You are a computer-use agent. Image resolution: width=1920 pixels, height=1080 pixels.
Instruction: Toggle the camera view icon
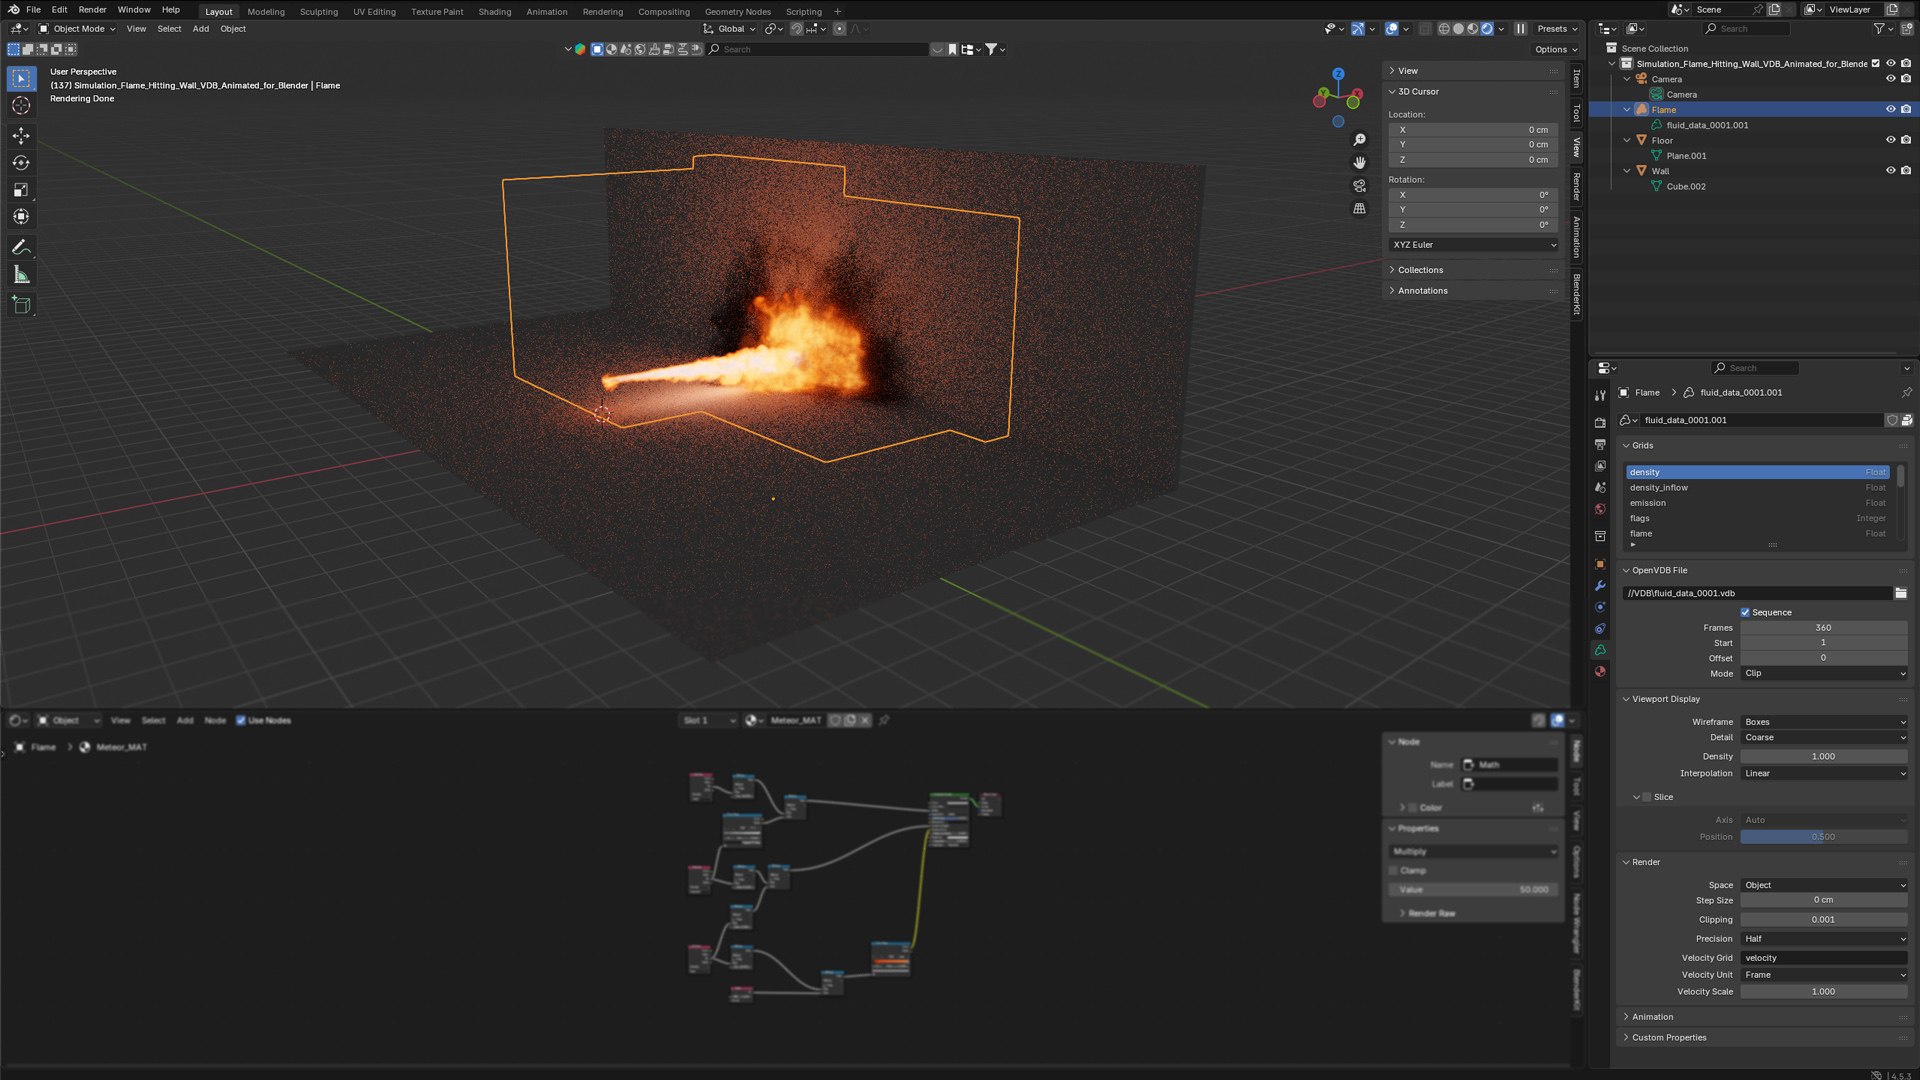coord(1359,185)
